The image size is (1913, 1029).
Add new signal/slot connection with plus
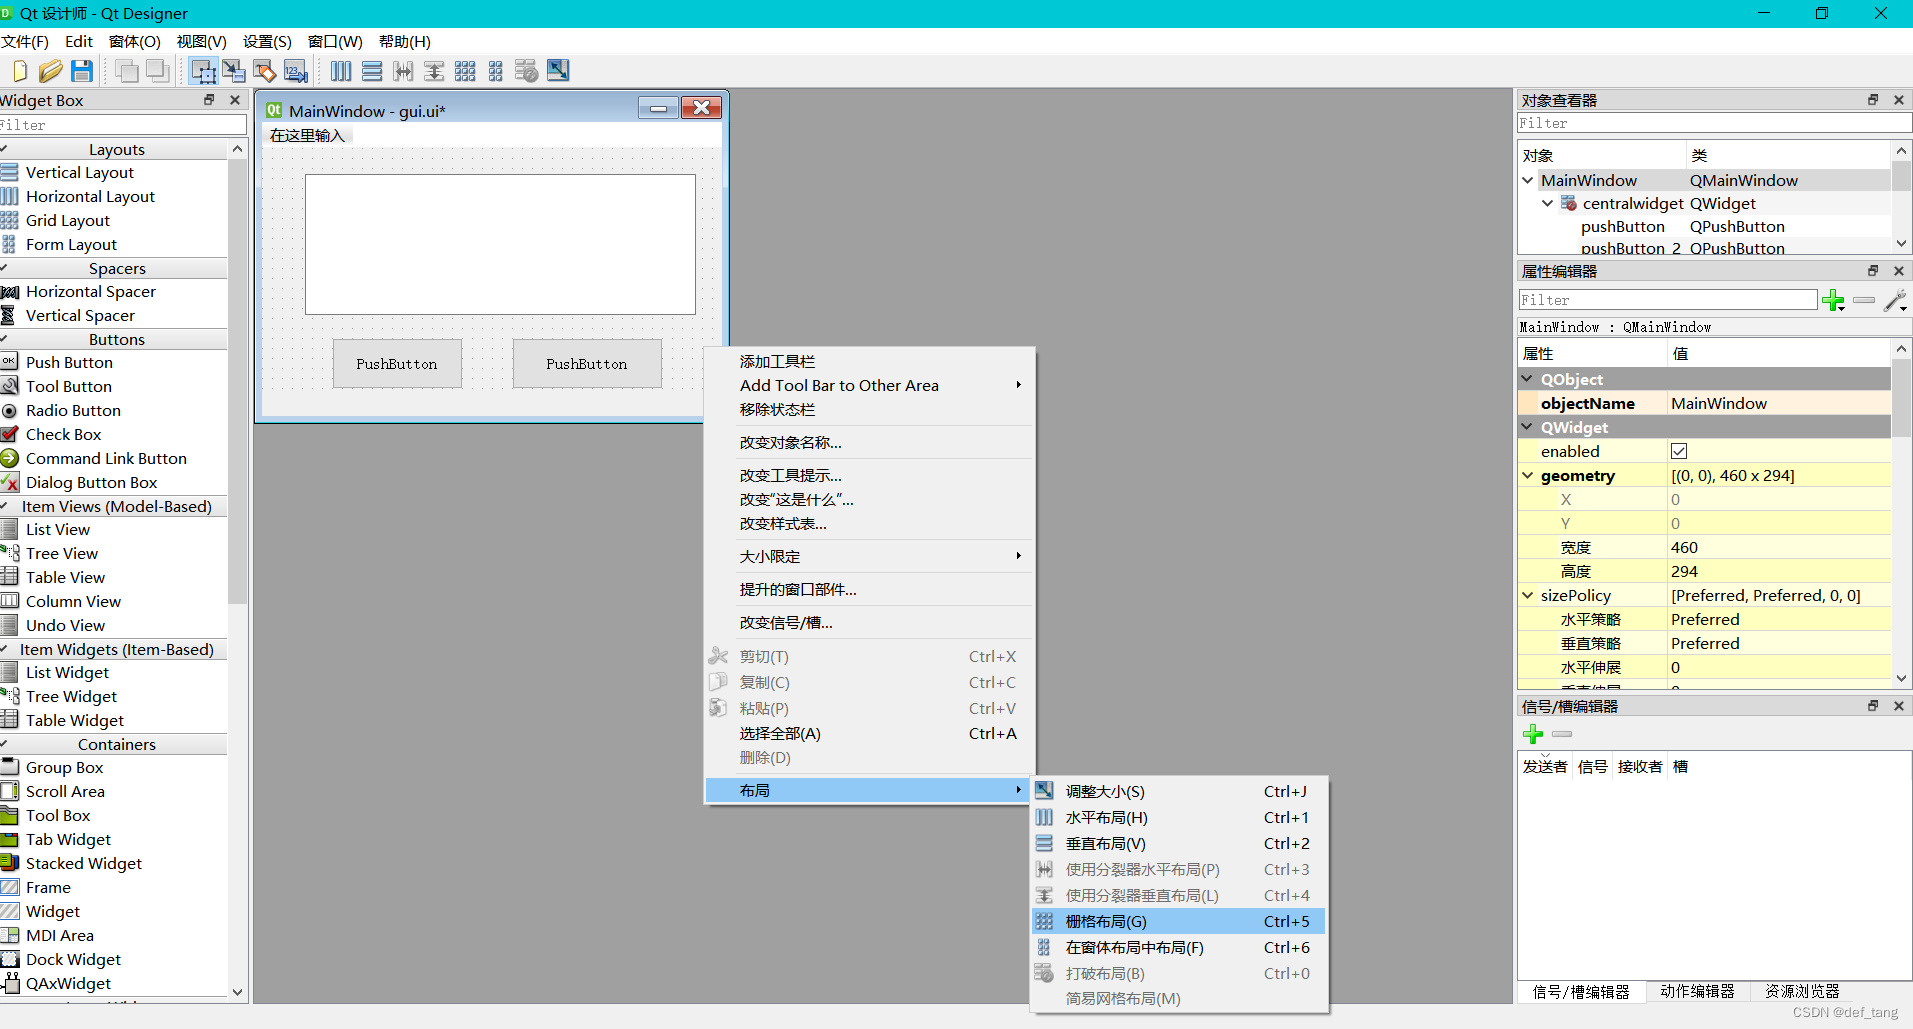(1533, 734)
